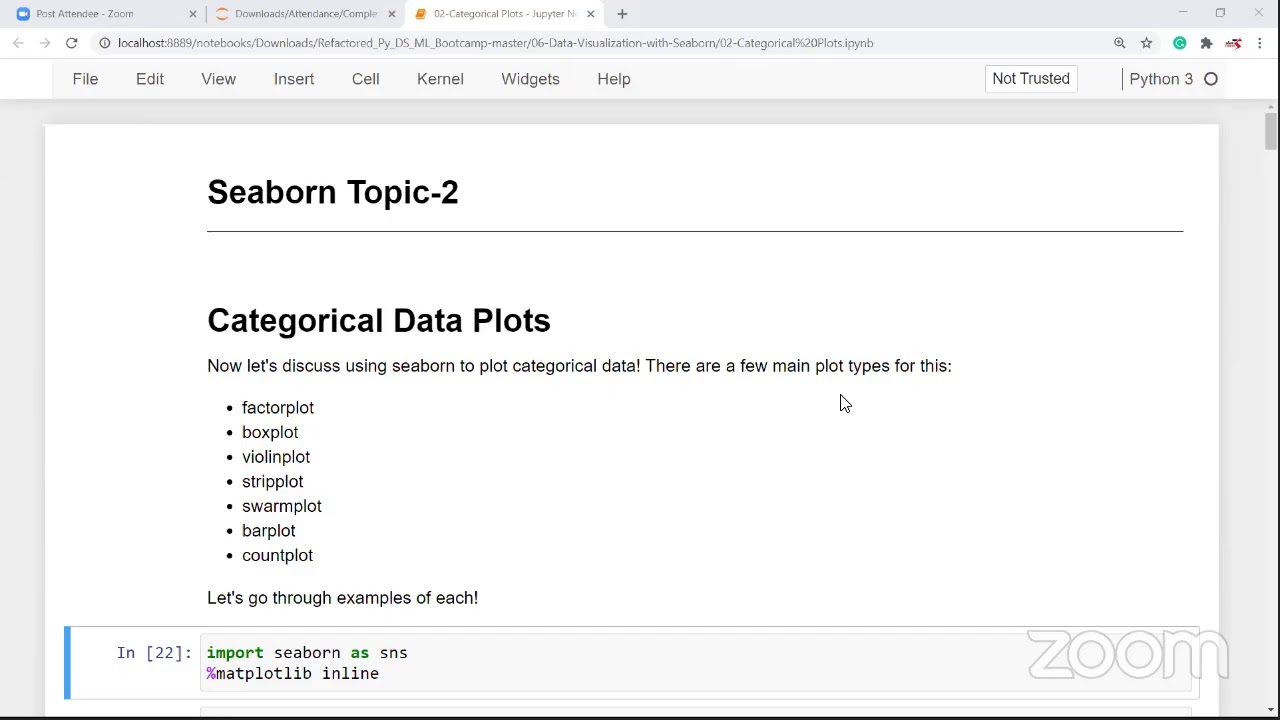Close the Post Attendee - Zoom tab
This screenshot has height=720, width=1280.
tap(193, 14)
